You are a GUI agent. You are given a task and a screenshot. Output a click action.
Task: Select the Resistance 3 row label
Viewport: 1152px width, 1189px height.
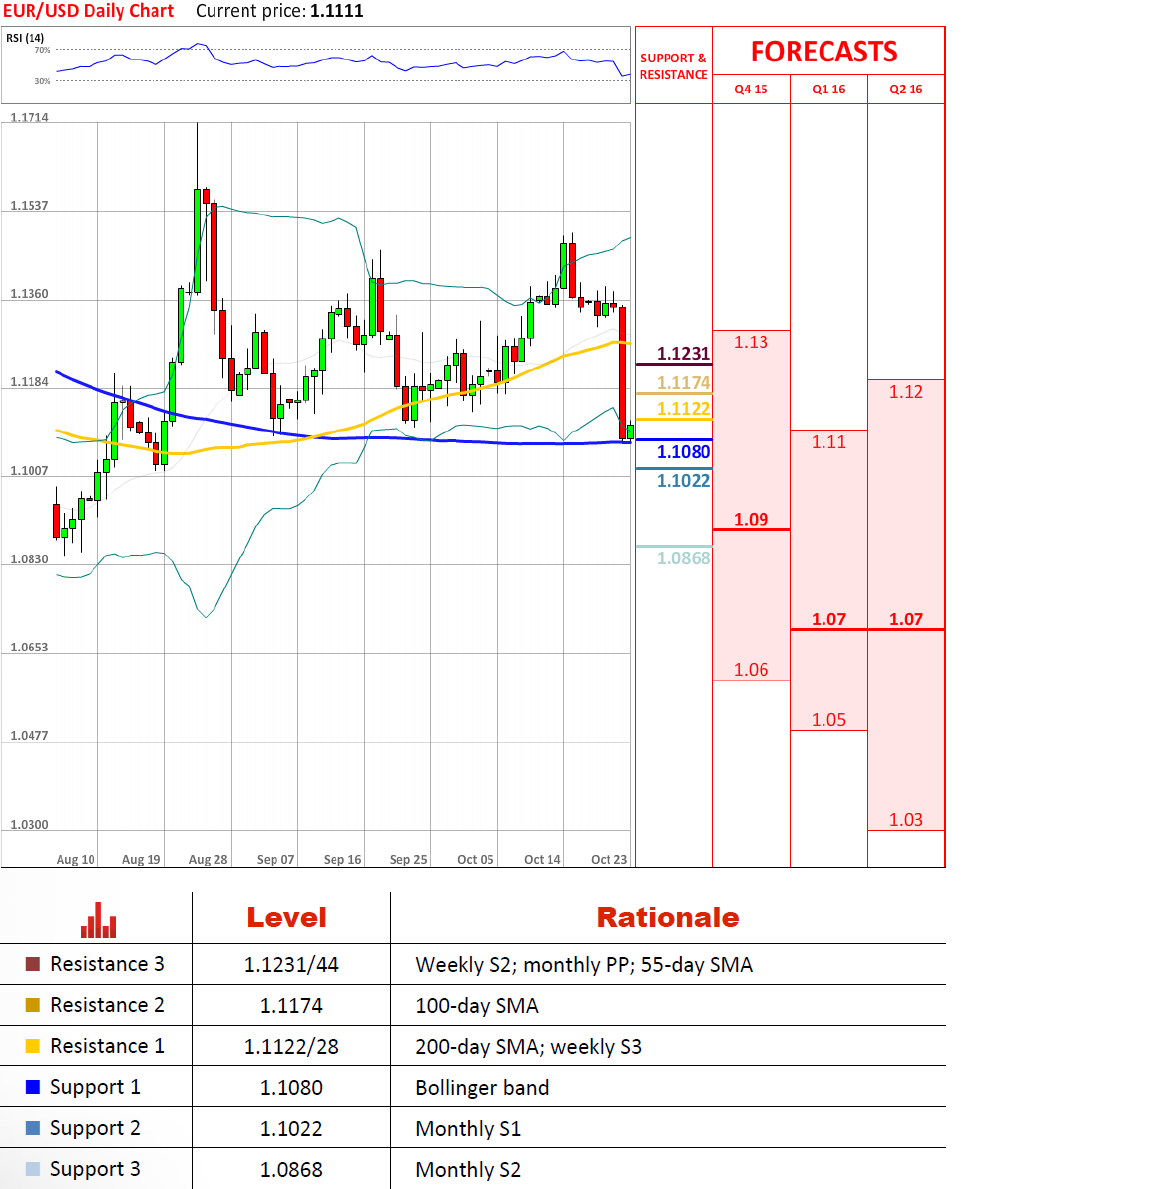[107, 964]
